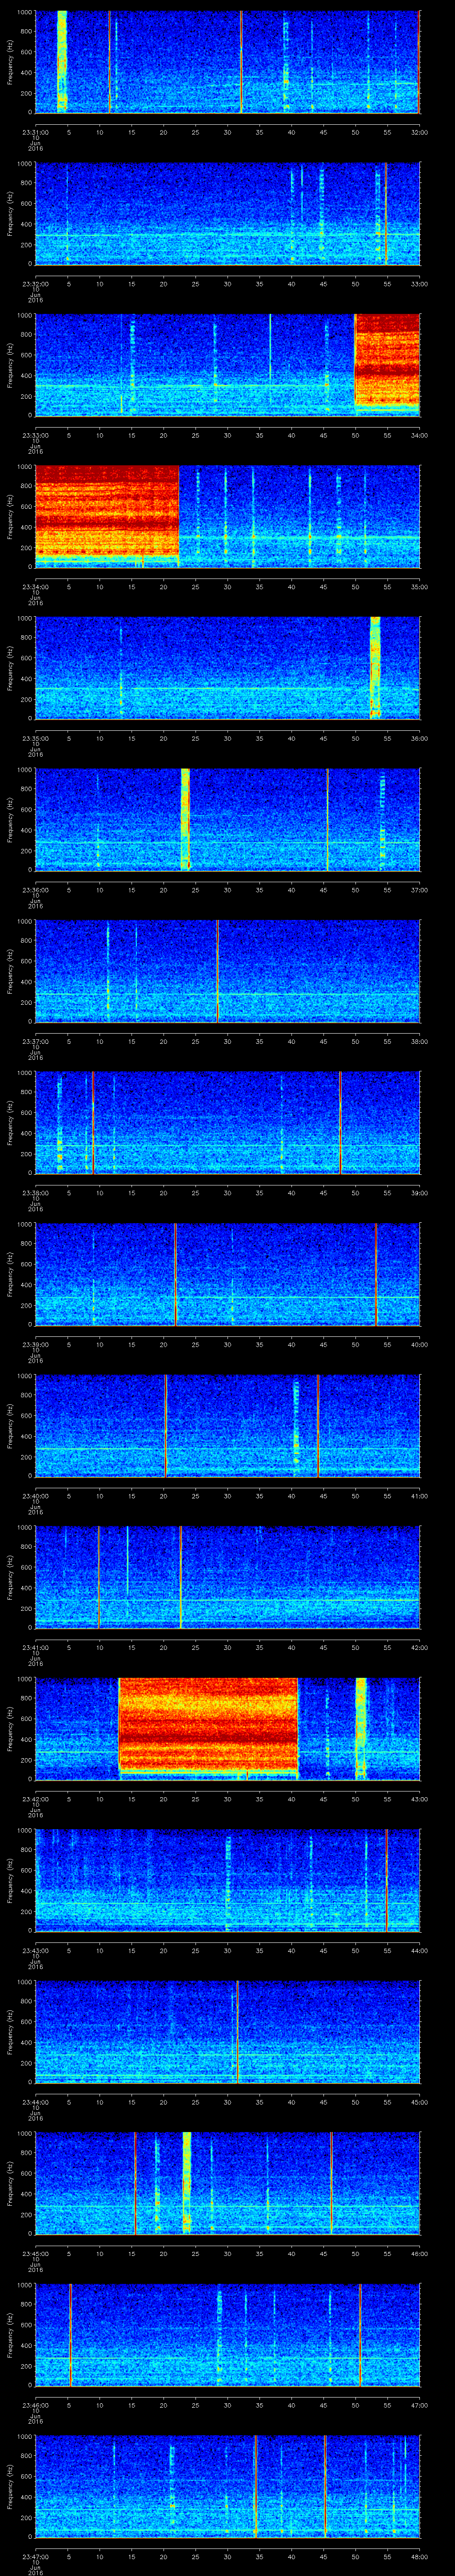455x2576 pixels.
Task: Select the red line near 10 s in 23:41:00 spectrogram
Action: 99,1576
